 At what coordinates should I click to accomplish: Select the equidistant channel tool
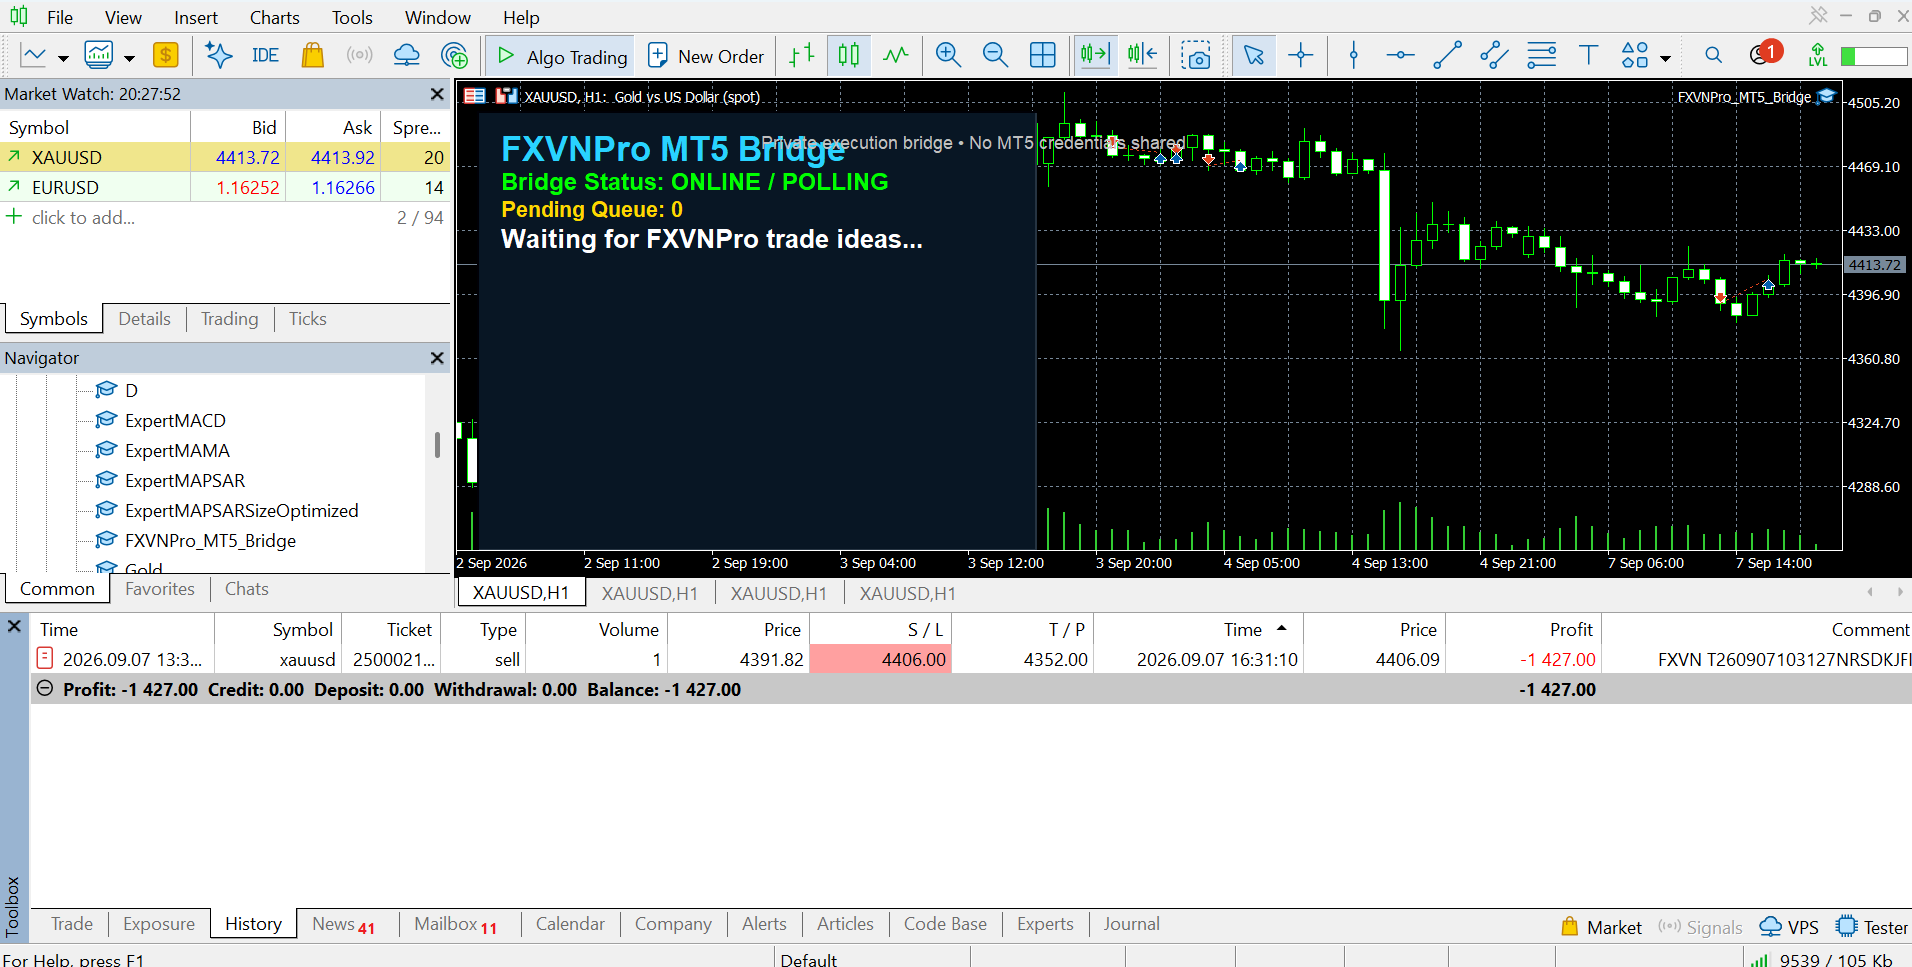click(1494, 55)
